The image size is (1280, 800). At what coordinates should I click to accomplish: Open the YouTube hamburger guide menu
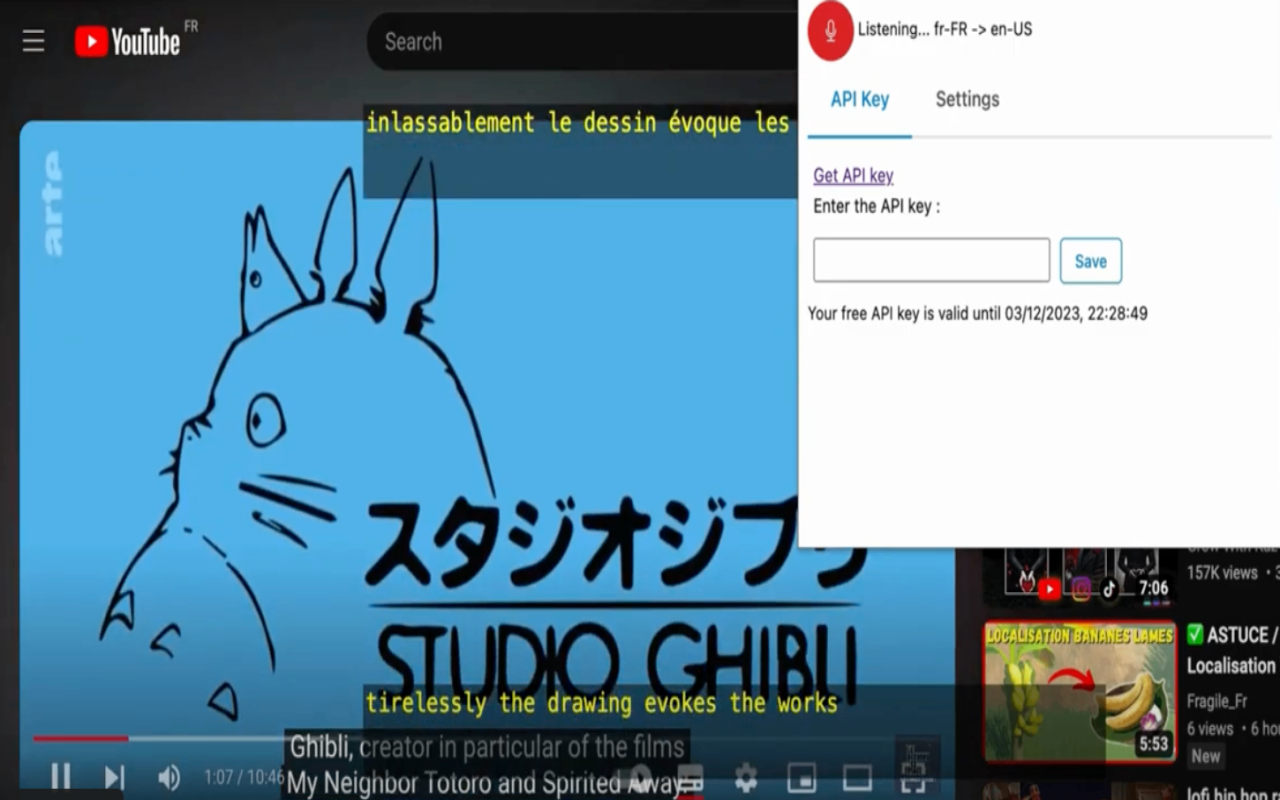pyautogui.click(x=33, y=41)
